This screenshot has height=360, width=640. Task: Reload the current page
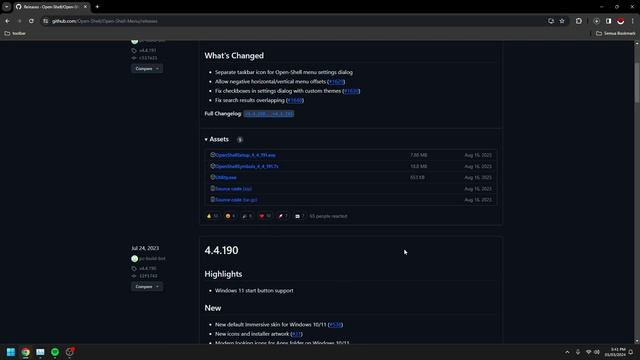pyautogui.click(x=31, y=21)
